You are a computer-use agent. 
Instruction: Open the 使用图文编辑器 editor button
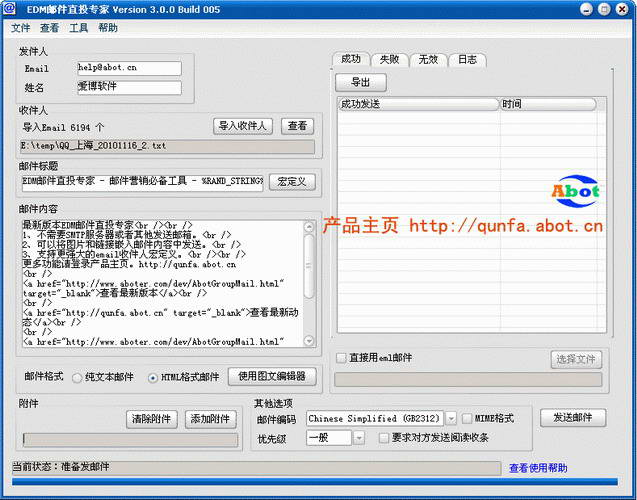tap(272, 377)
